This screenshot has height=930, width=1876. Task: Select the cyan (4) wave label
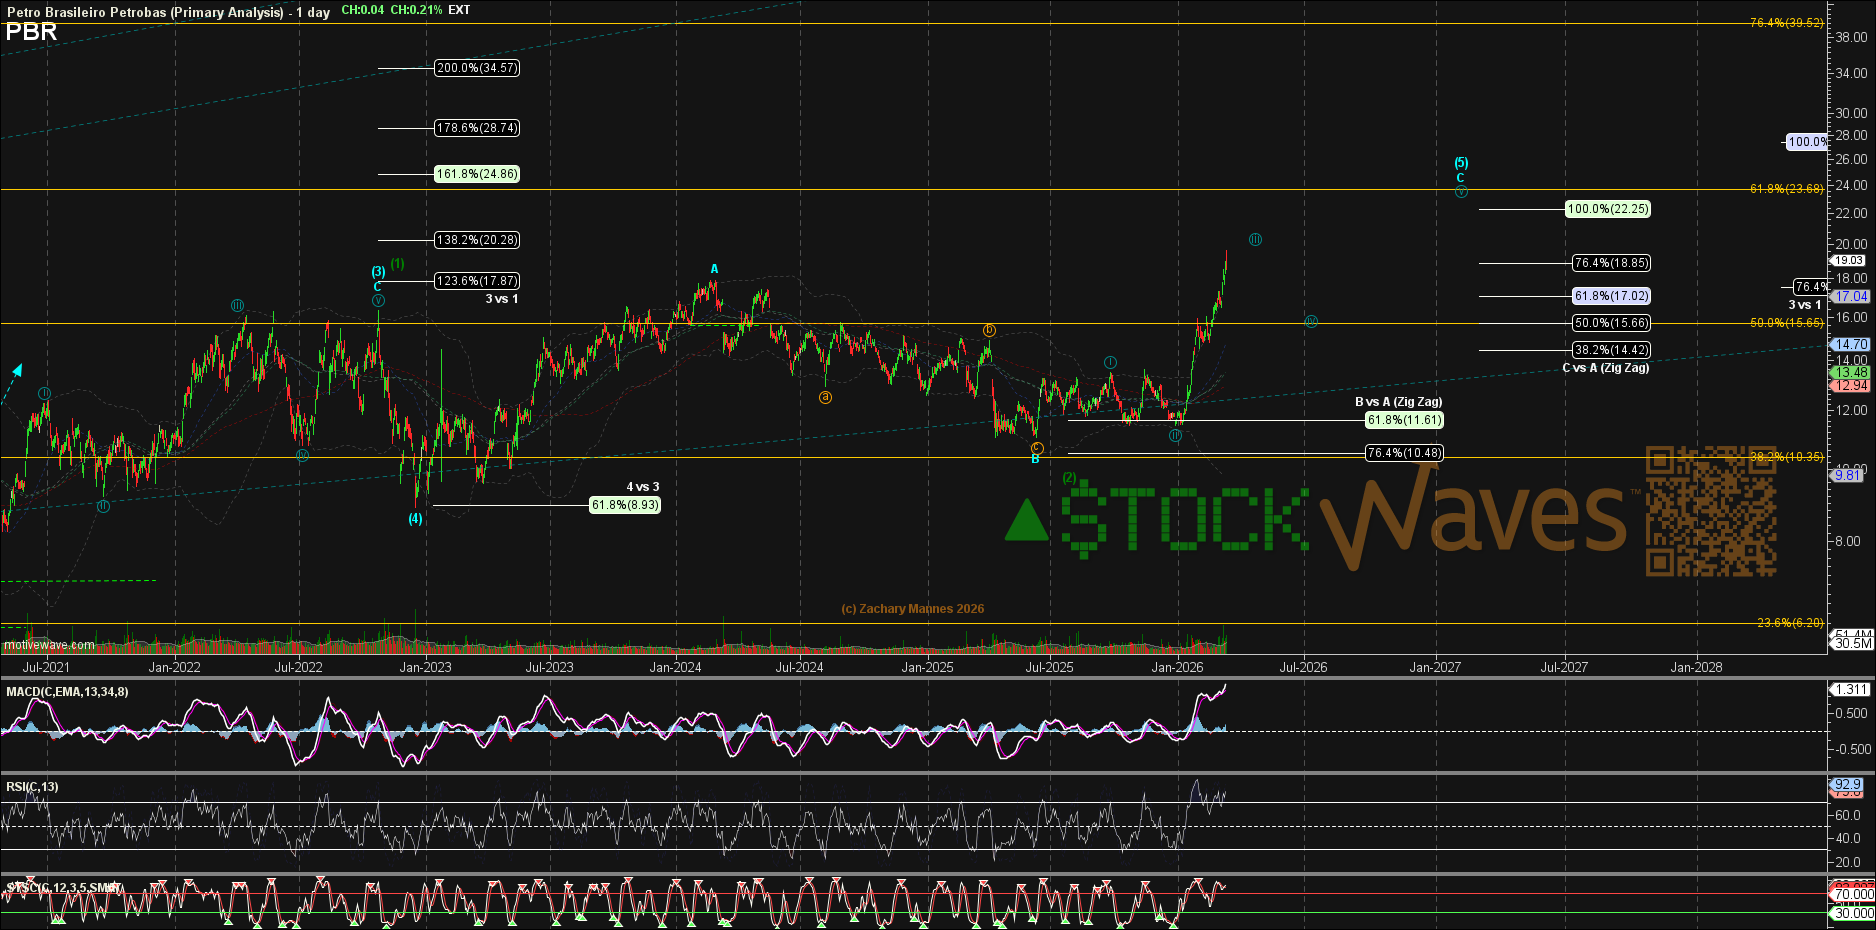pos(415,519)
